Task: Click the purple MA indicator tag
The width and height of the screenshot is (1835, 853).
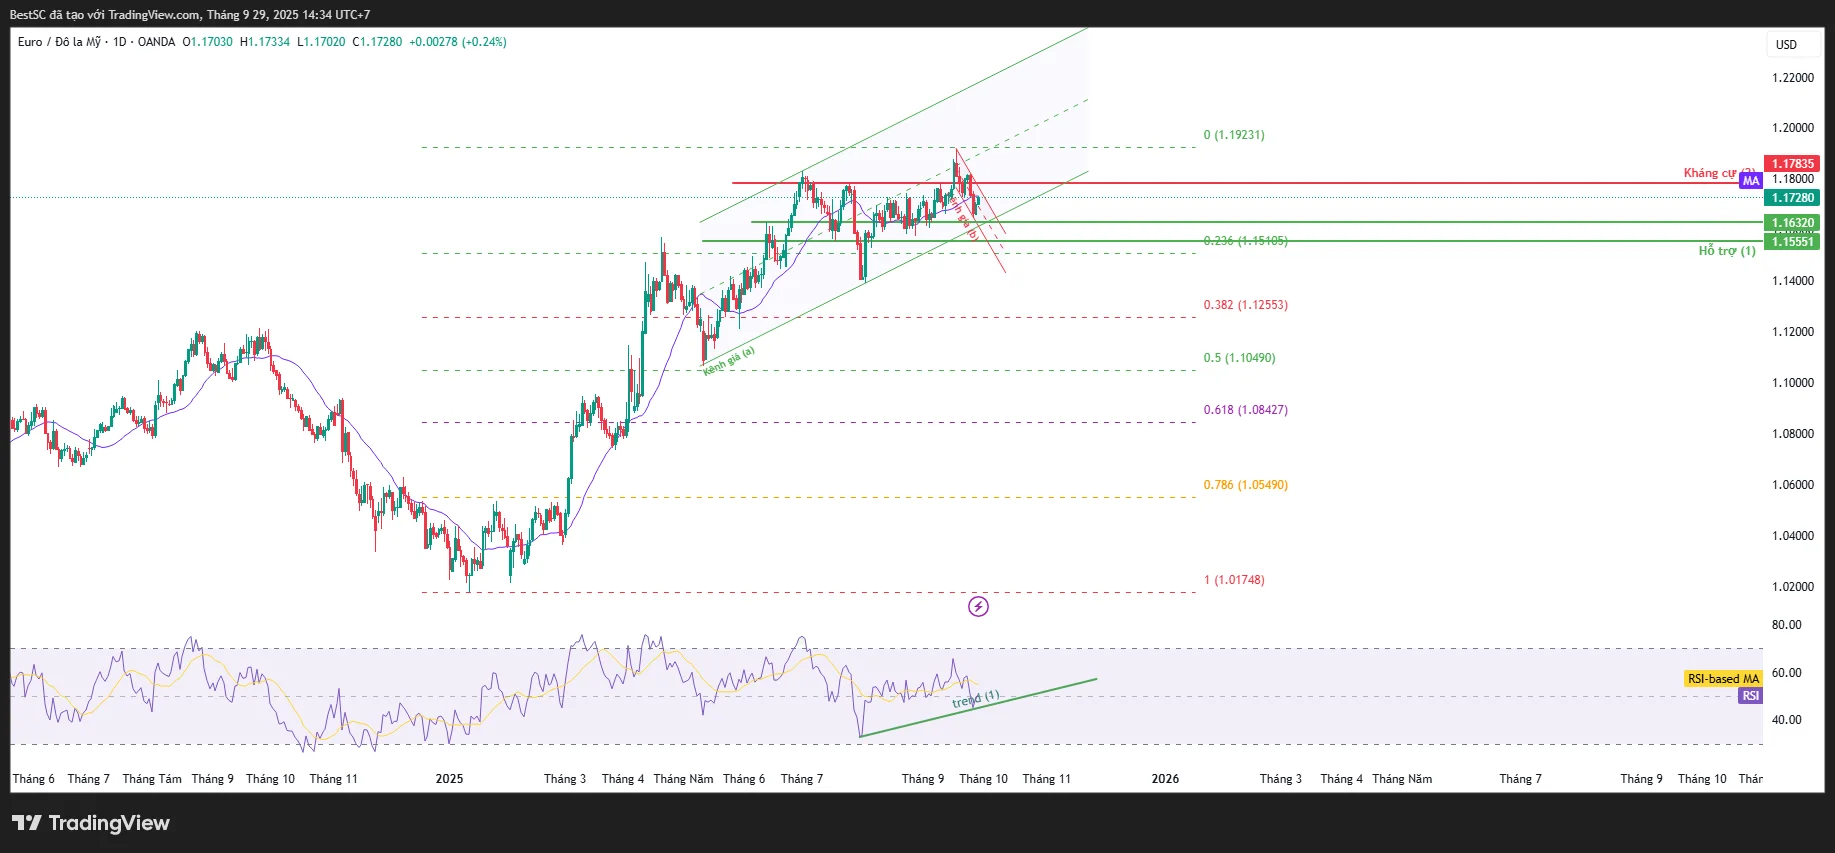Action: coord(1750,181)
